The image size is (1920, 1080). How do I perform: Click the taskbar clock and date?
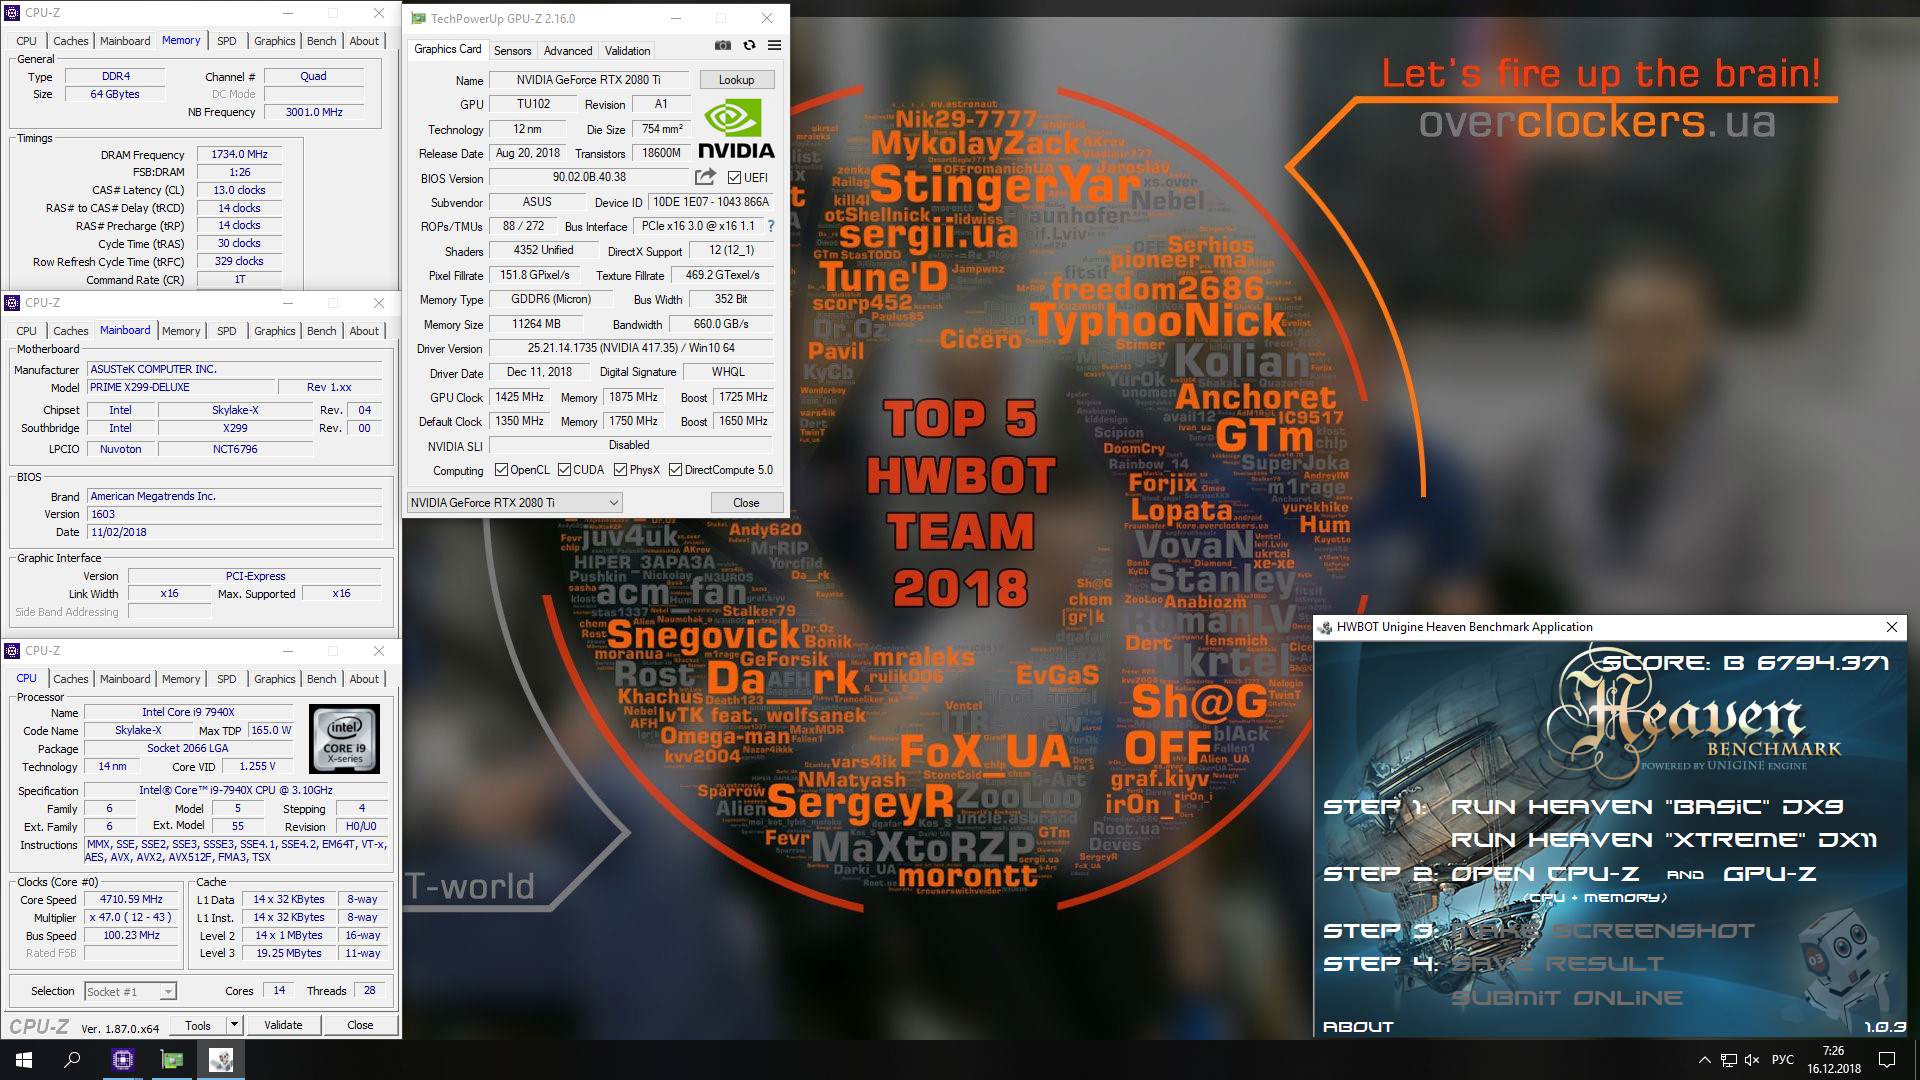(x=1833, y=1060)
